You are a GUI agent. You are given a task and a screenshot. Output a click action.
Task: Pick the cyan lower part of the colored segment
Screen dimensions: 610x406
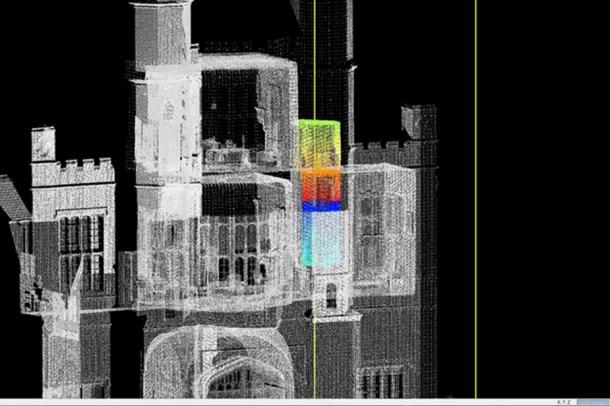(321, 238)
